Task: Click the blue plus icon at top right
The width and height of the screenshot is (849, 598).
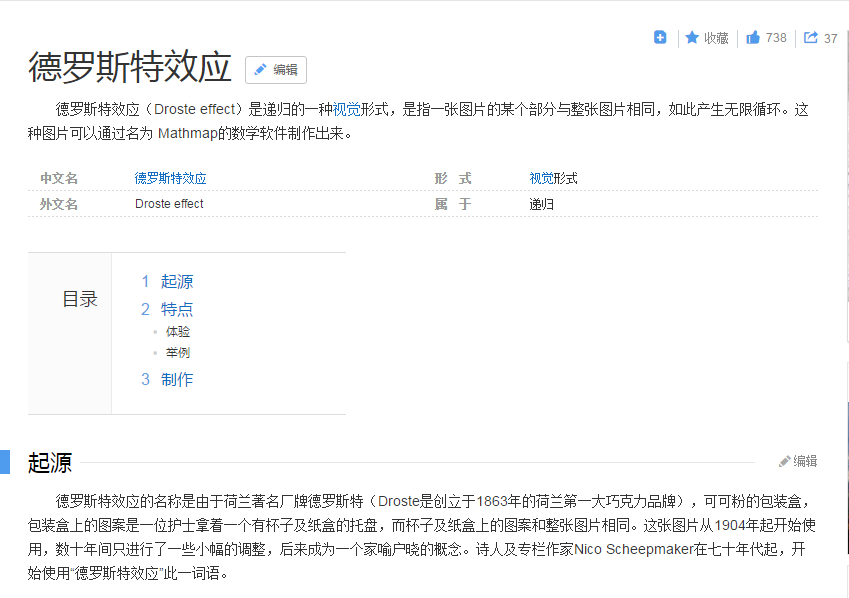Action: coord(660,37)
